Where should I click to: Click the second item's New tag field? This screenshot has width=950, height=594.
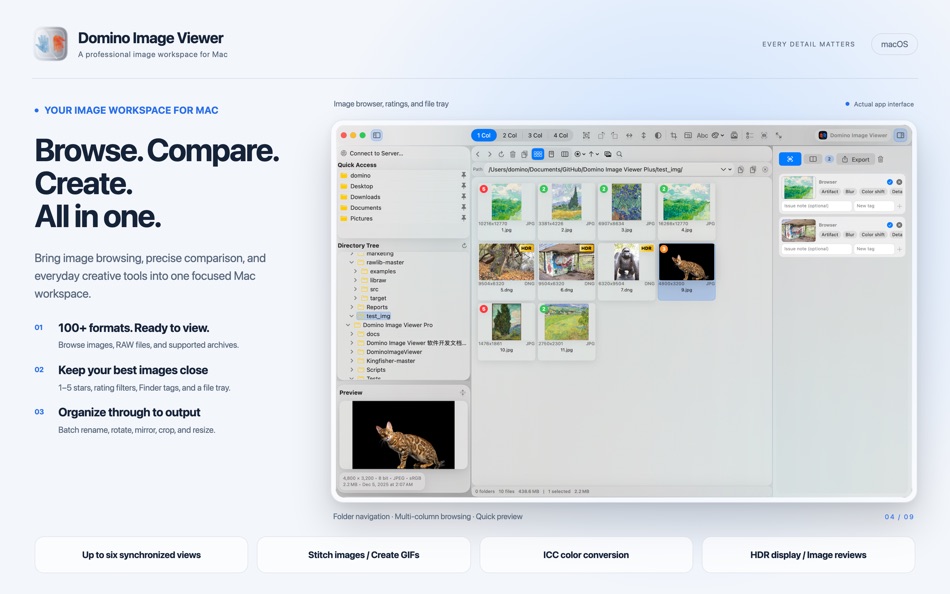874,249
